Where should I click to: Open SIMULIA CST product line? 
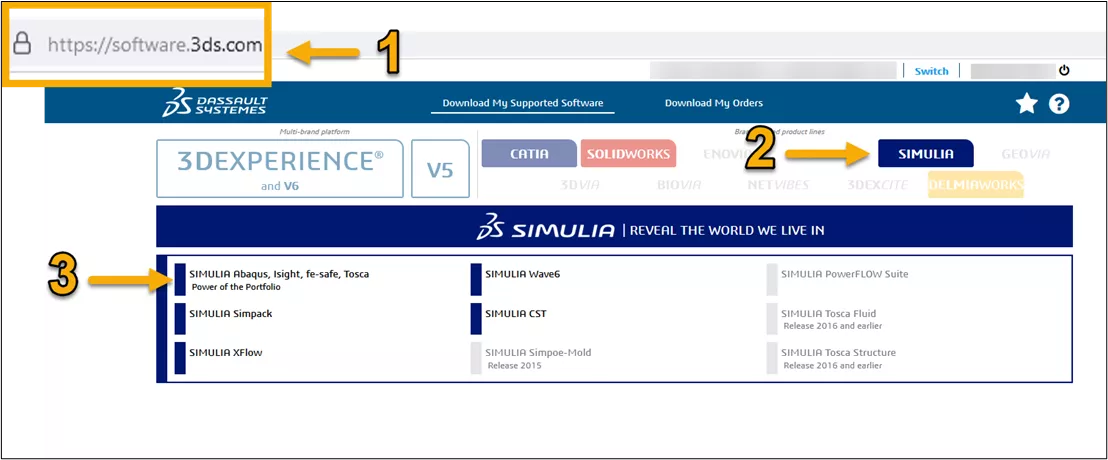point(515,314)
